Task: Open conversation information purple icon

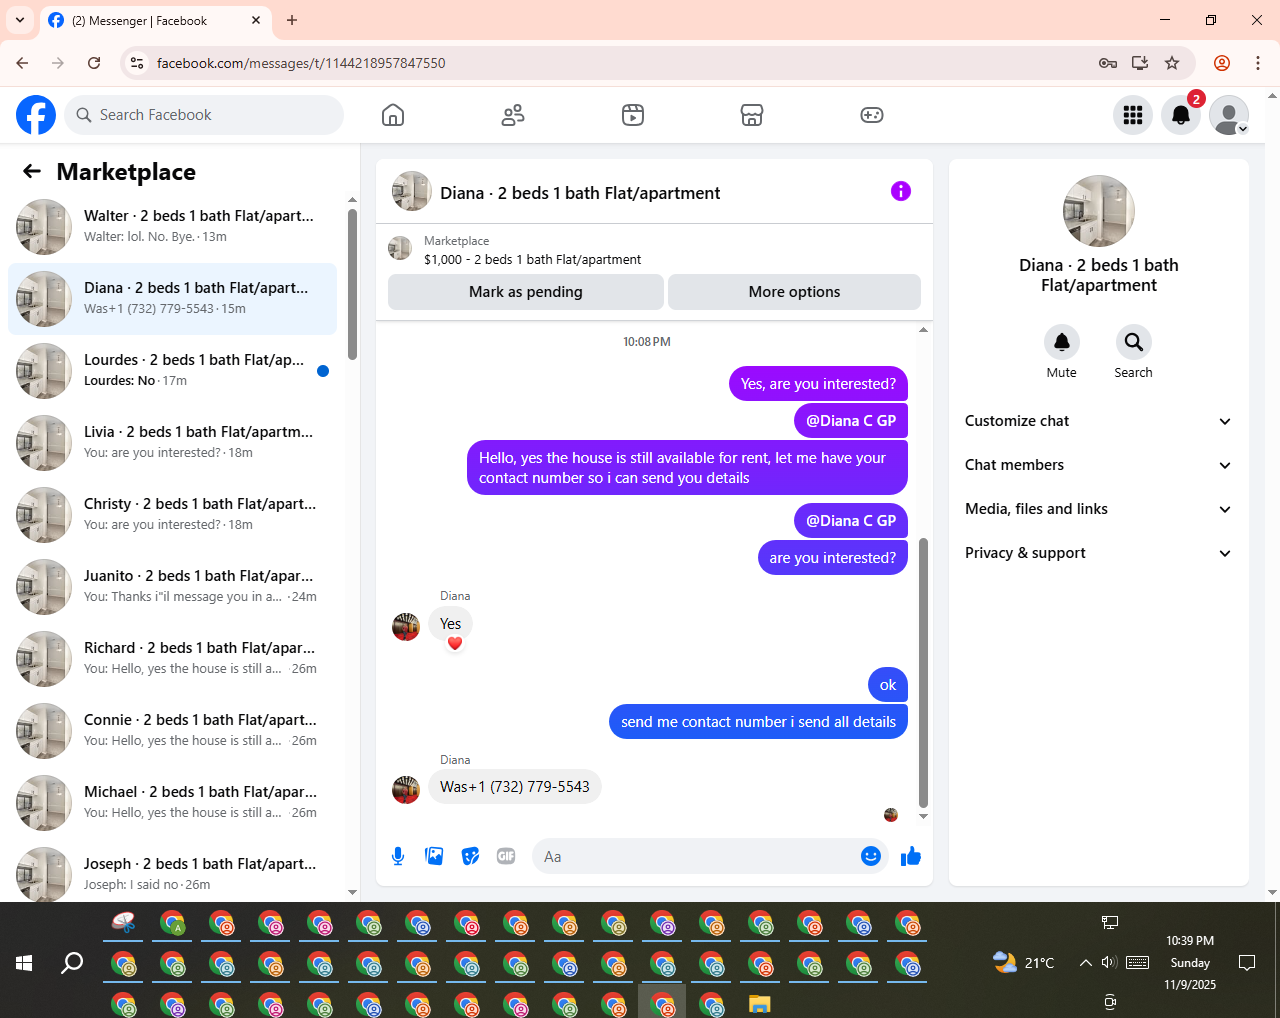Action: tap(901, 191)
